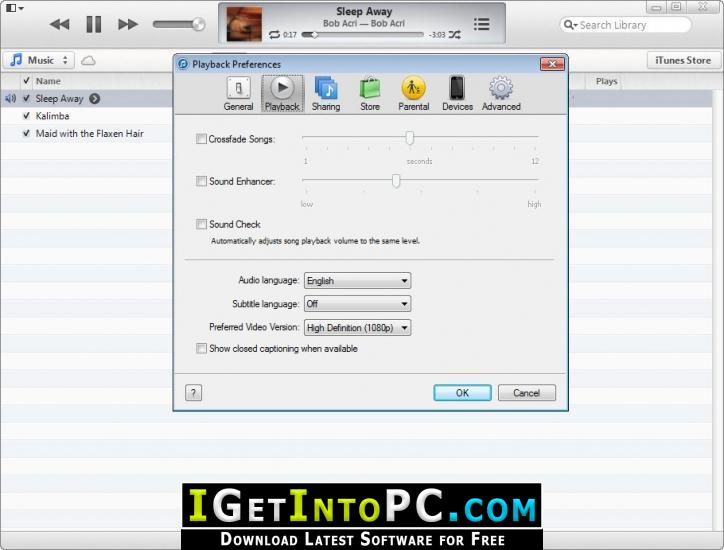Open the iTunes menu icon at the top-left

(15, 8)
